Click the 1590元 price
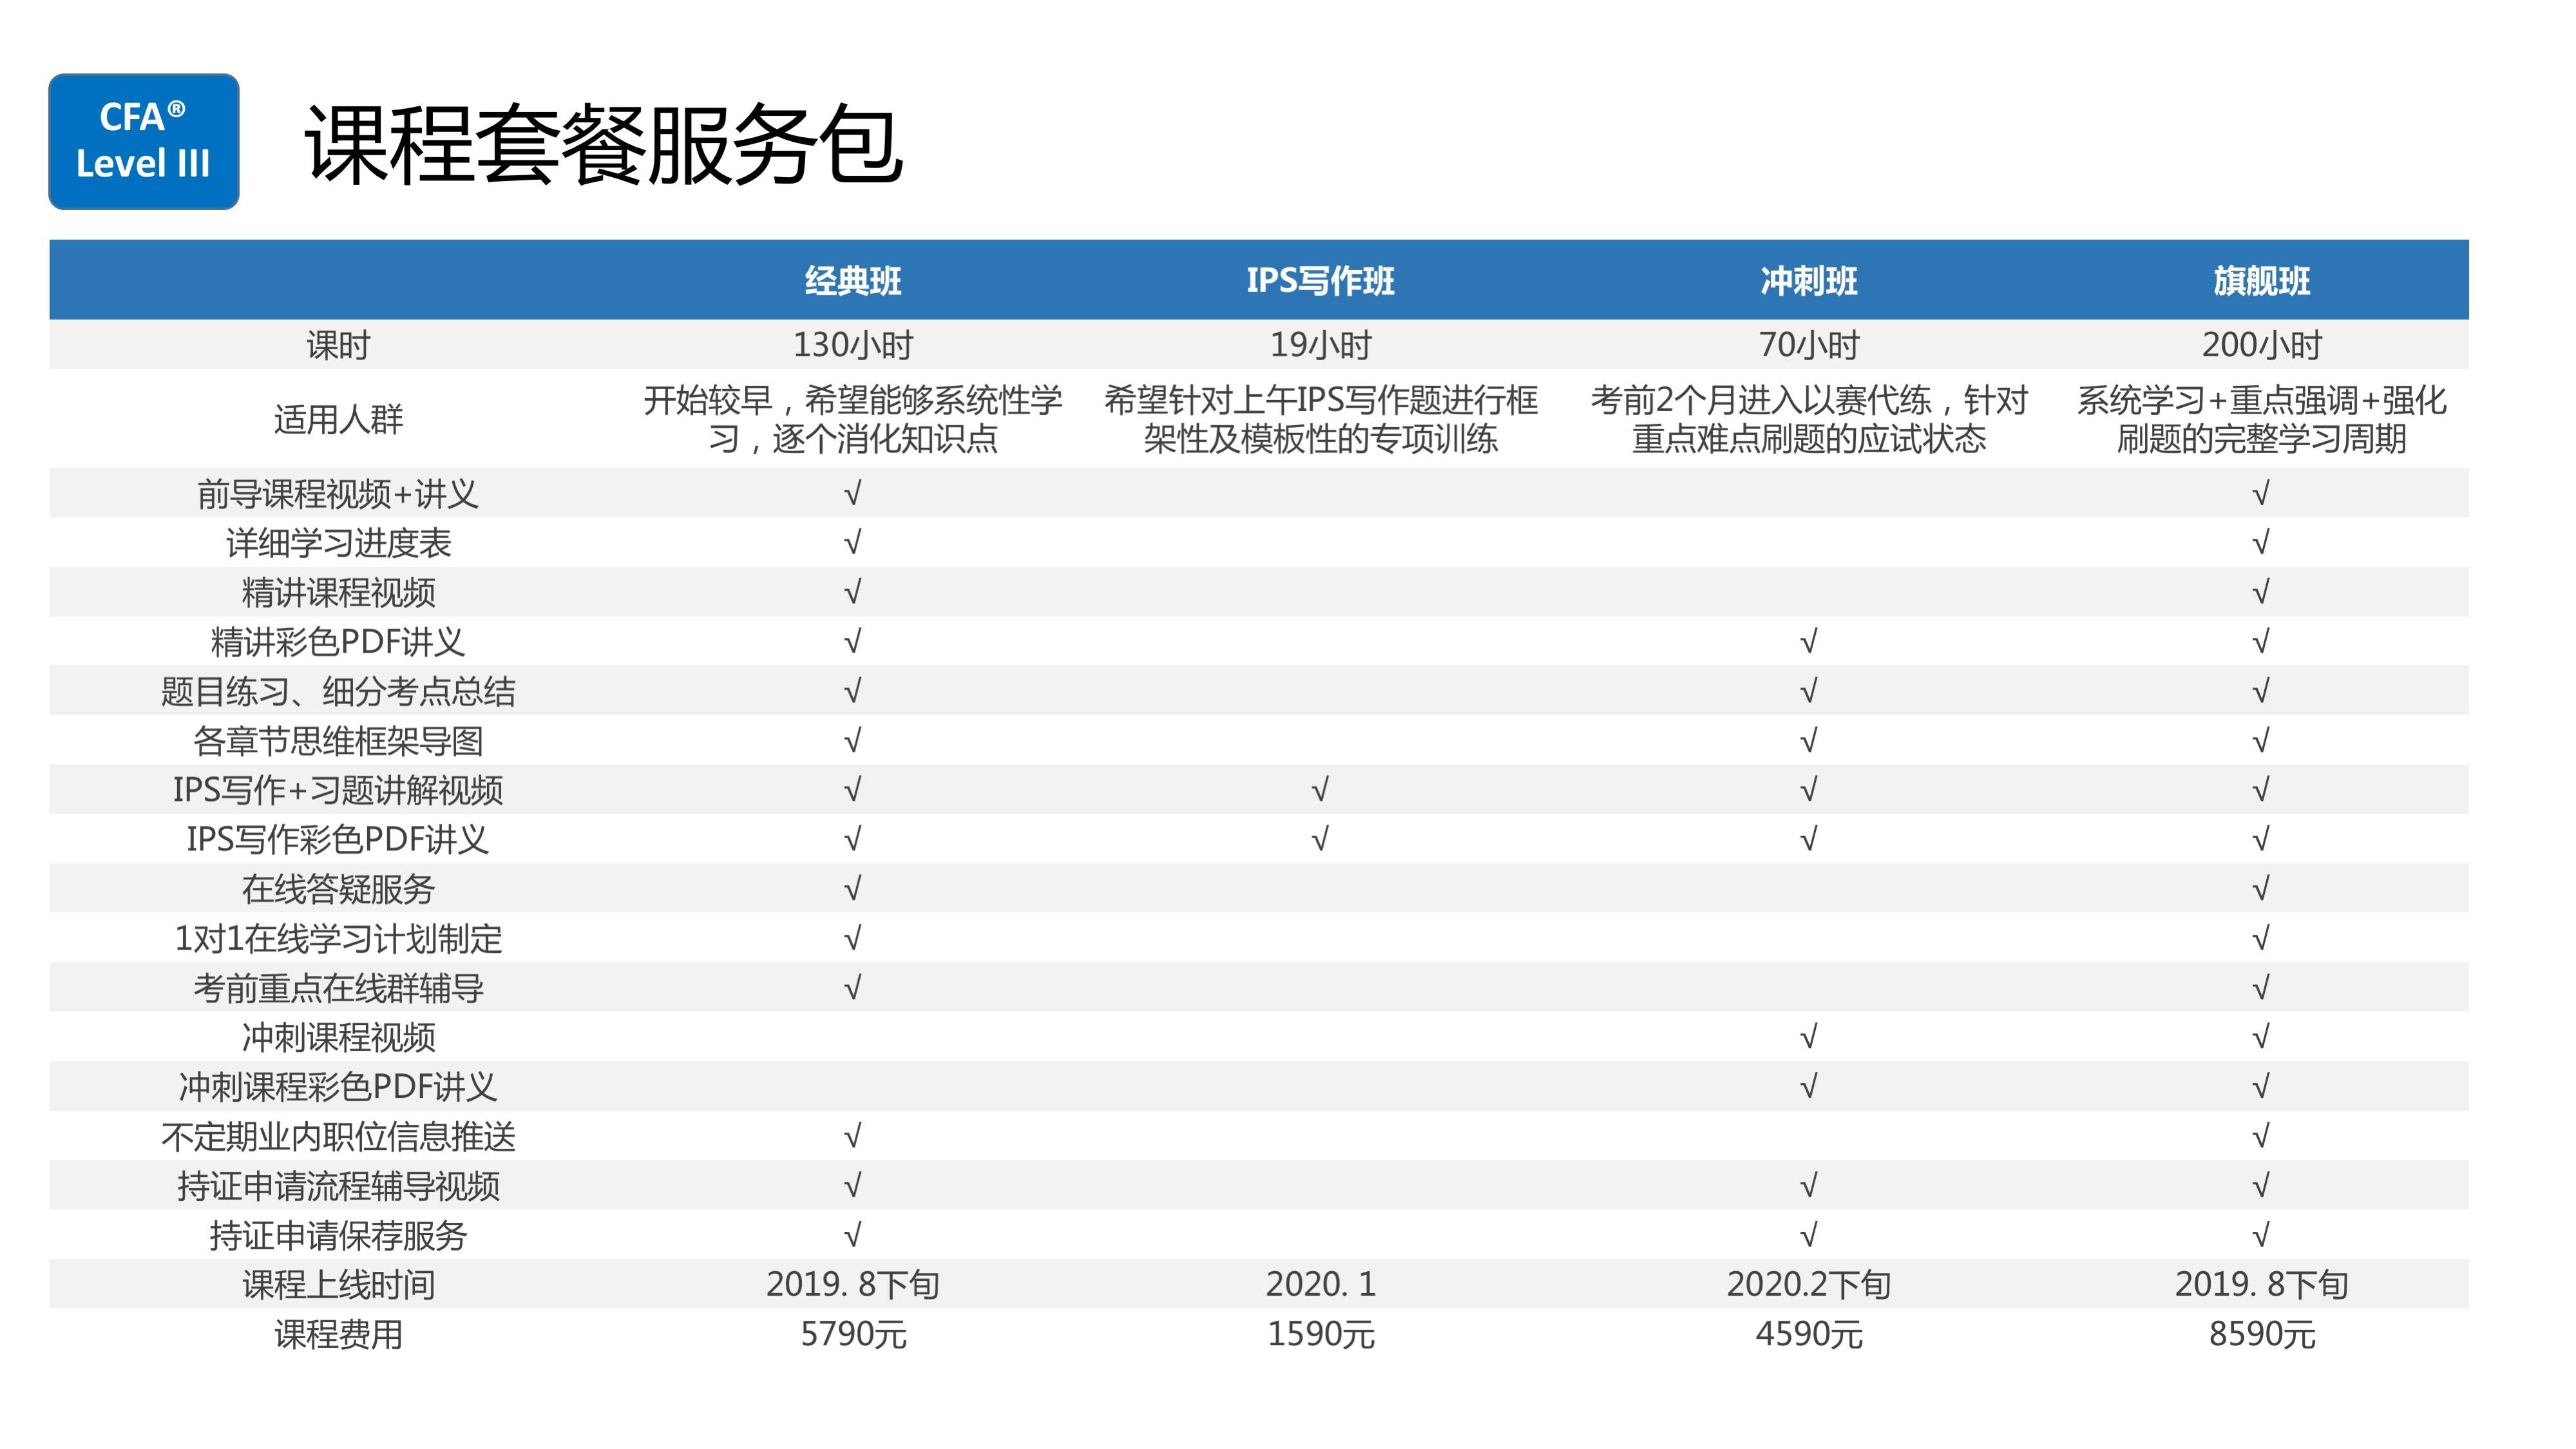 [1320, 1334]
